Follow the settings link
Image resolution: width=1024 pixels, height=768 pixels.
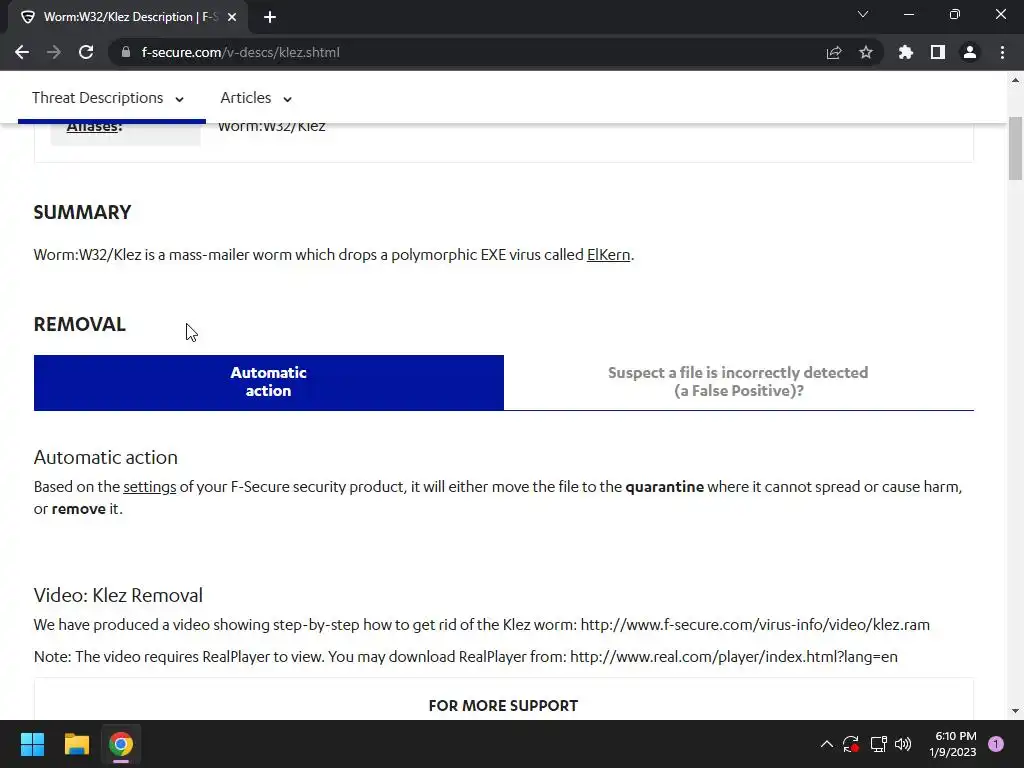[x=150, y=487]
